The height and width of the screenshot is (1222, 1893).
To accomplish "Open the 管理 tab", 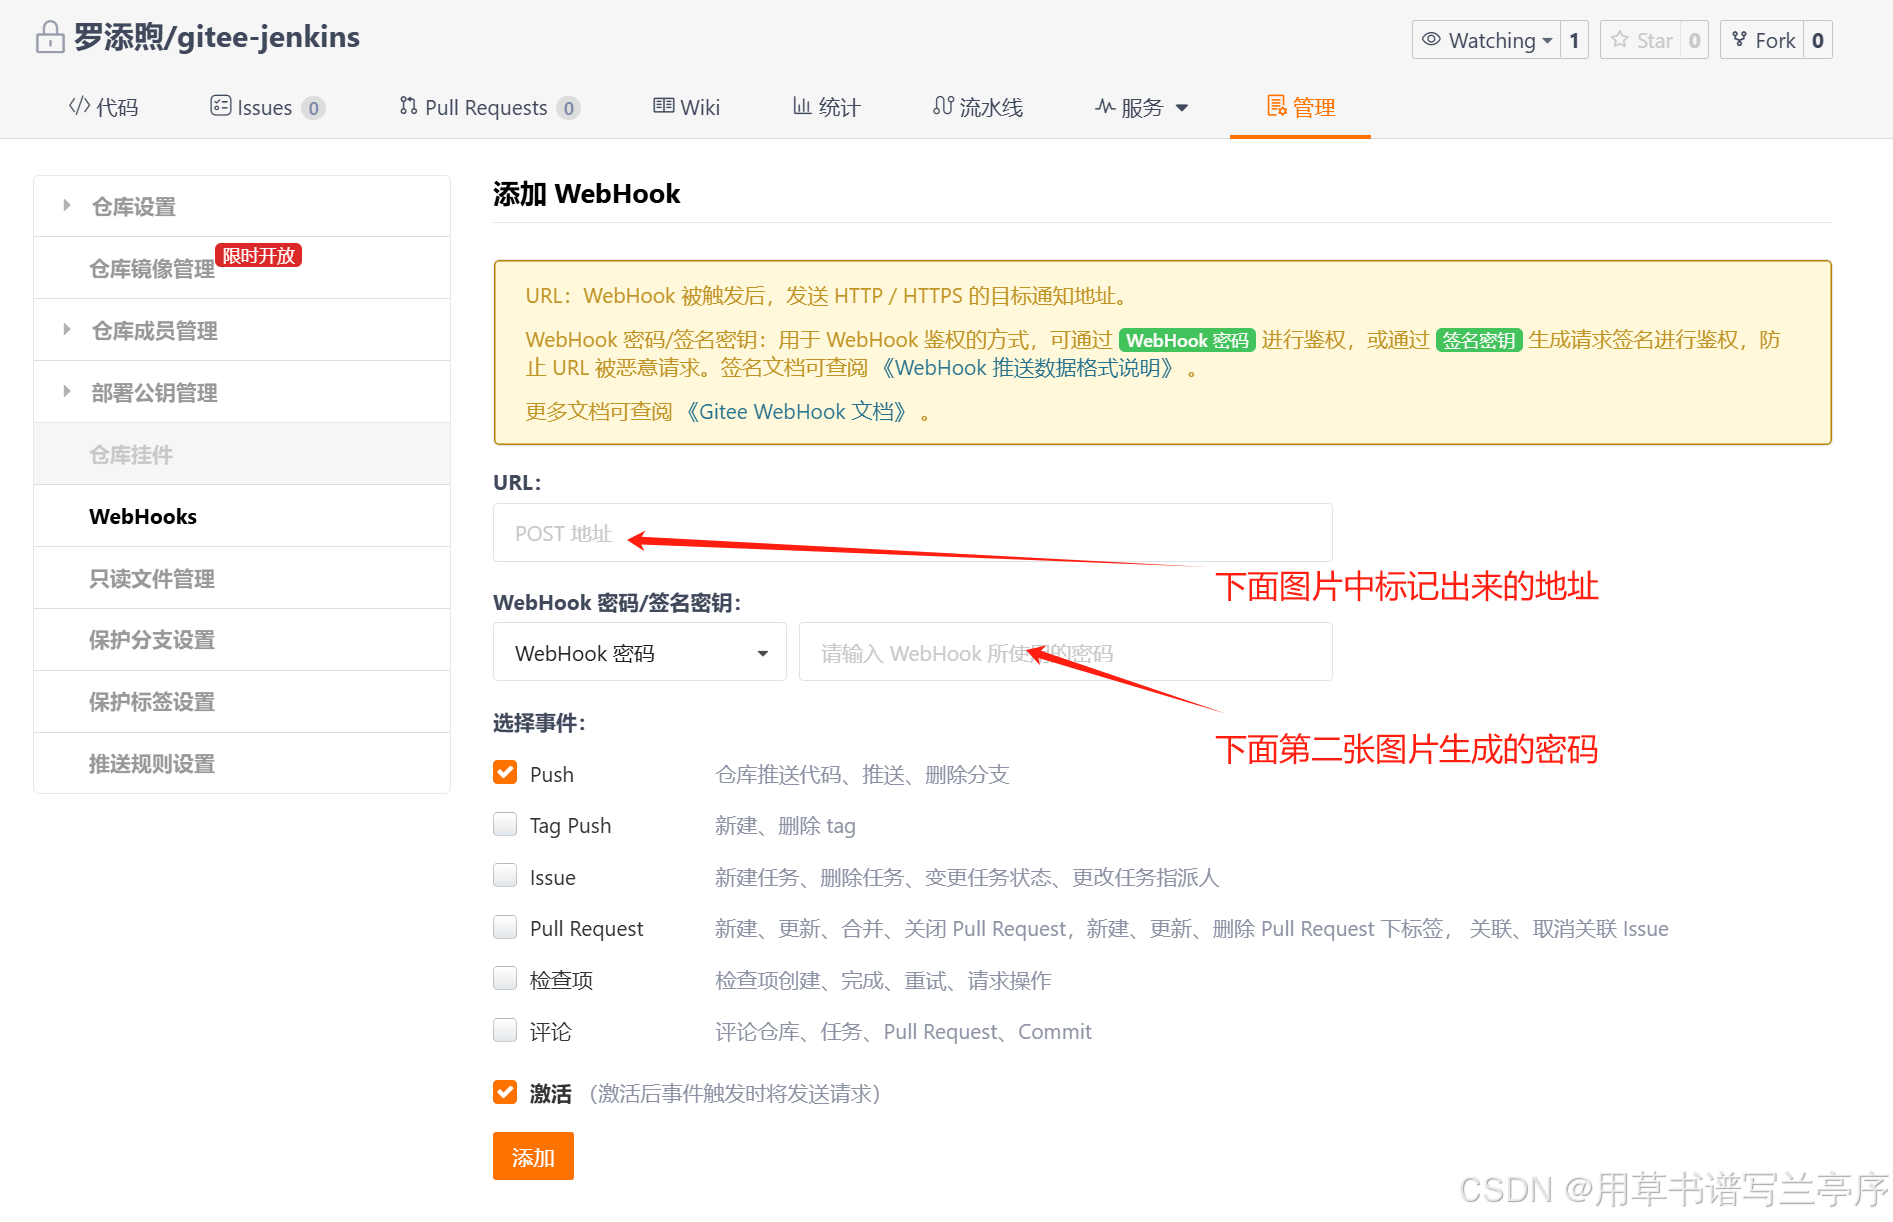I will 1300,107.
